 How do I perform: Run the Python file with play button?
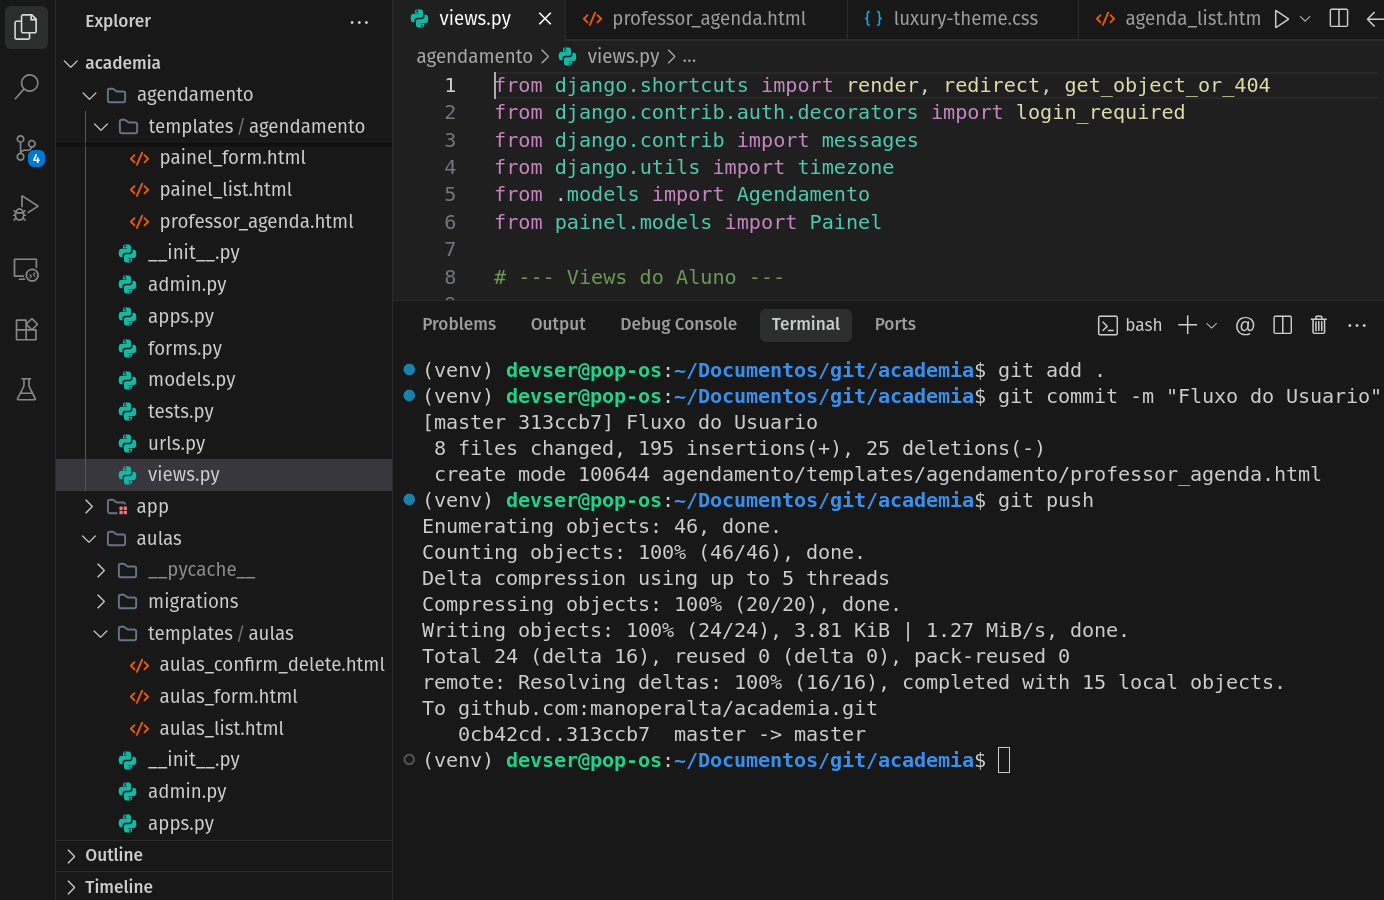click(1281, 19)
